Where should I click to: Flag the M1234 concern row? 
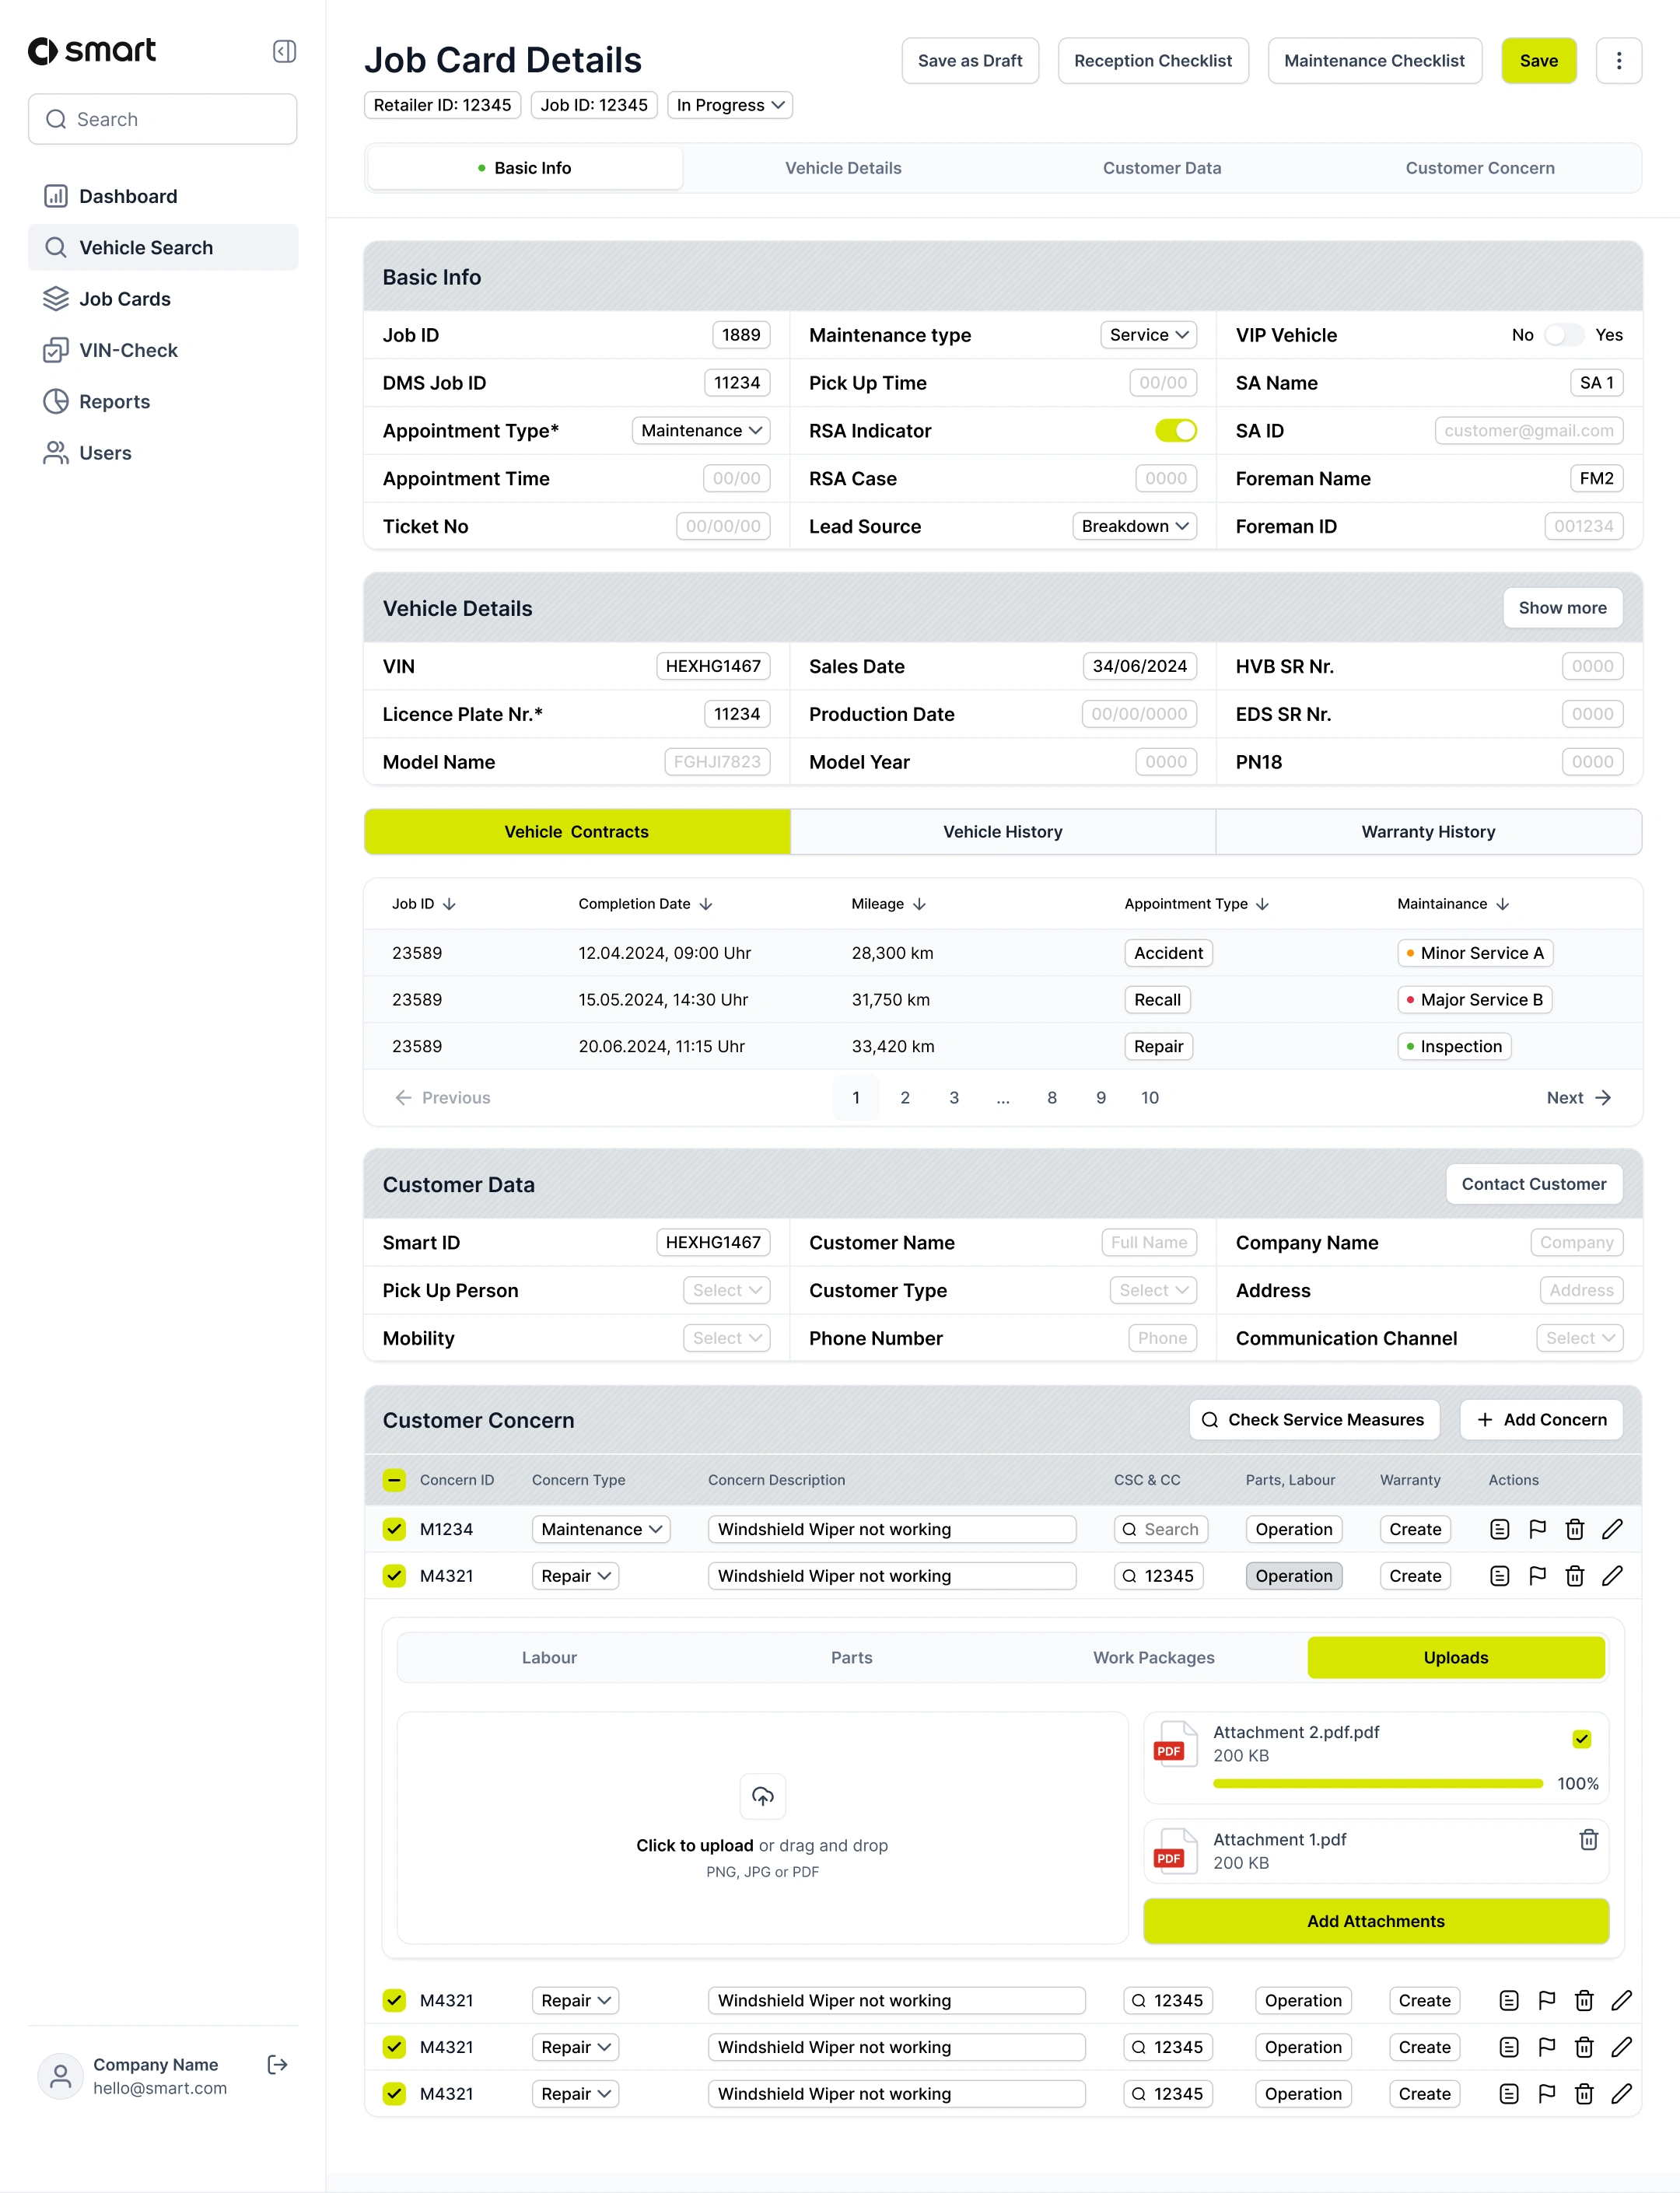pyautogui.click(x=1538, y=1529)
